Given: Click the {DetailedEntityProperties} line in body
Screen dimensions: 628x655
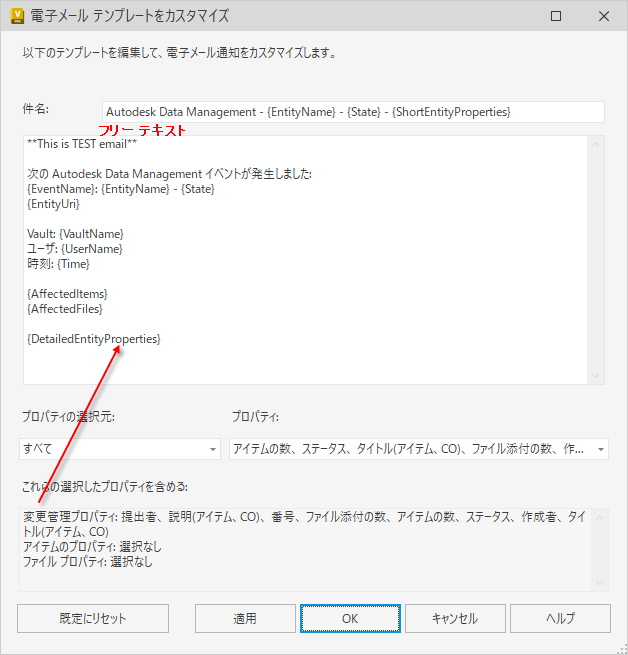Looking at the screenshot, I should click(x=94, y=339).
